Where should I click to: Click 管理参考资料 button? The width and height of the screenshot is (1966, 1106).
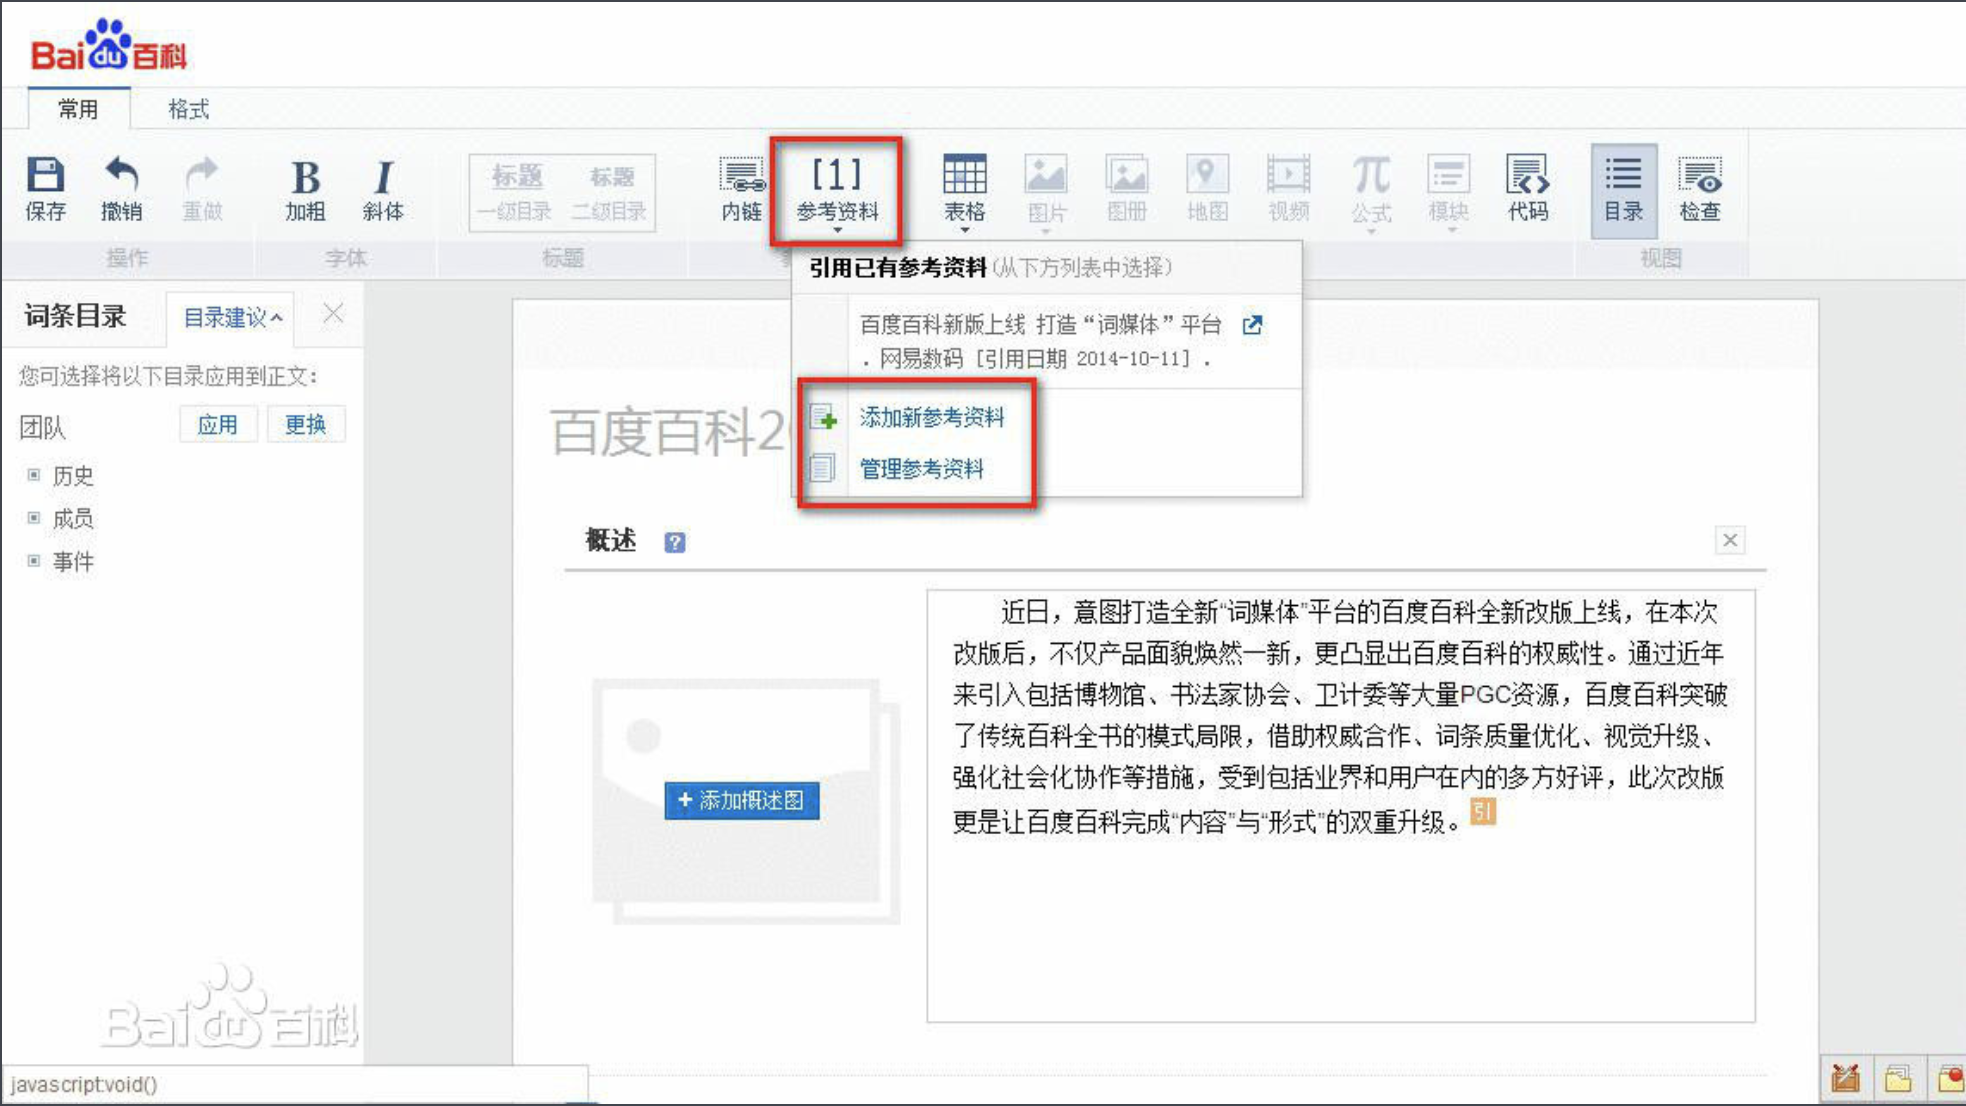click(x=921, y=467)
